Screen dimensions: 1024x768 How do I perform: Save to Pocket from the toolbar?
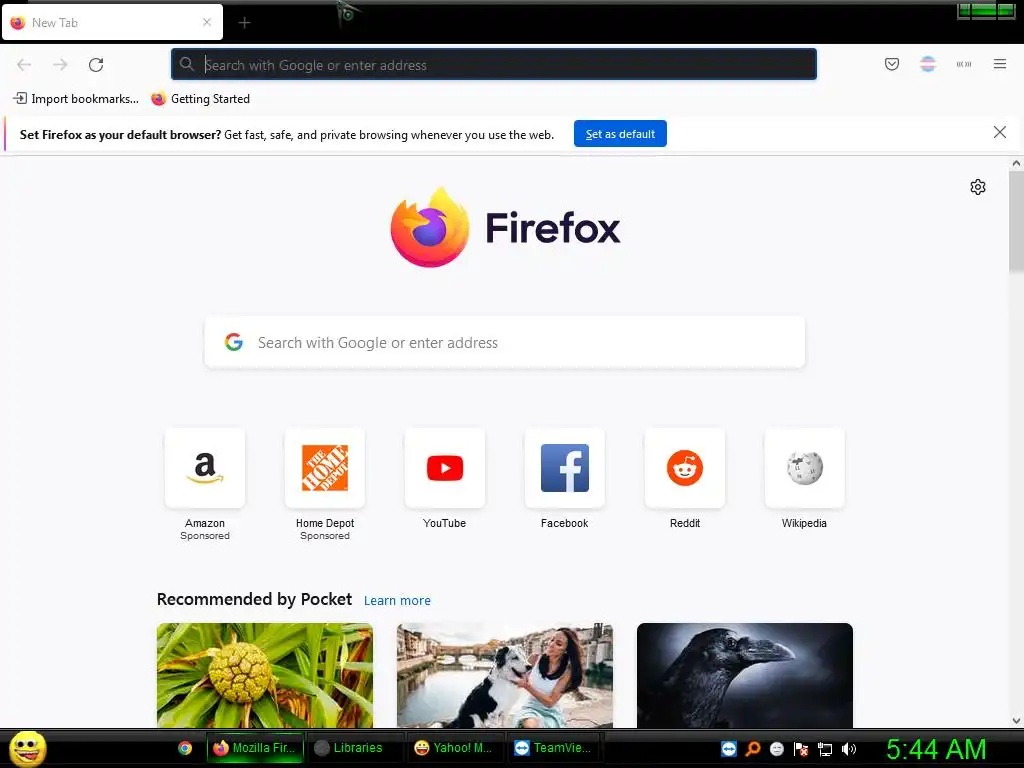pyautogui.click(x=891, y=64)
